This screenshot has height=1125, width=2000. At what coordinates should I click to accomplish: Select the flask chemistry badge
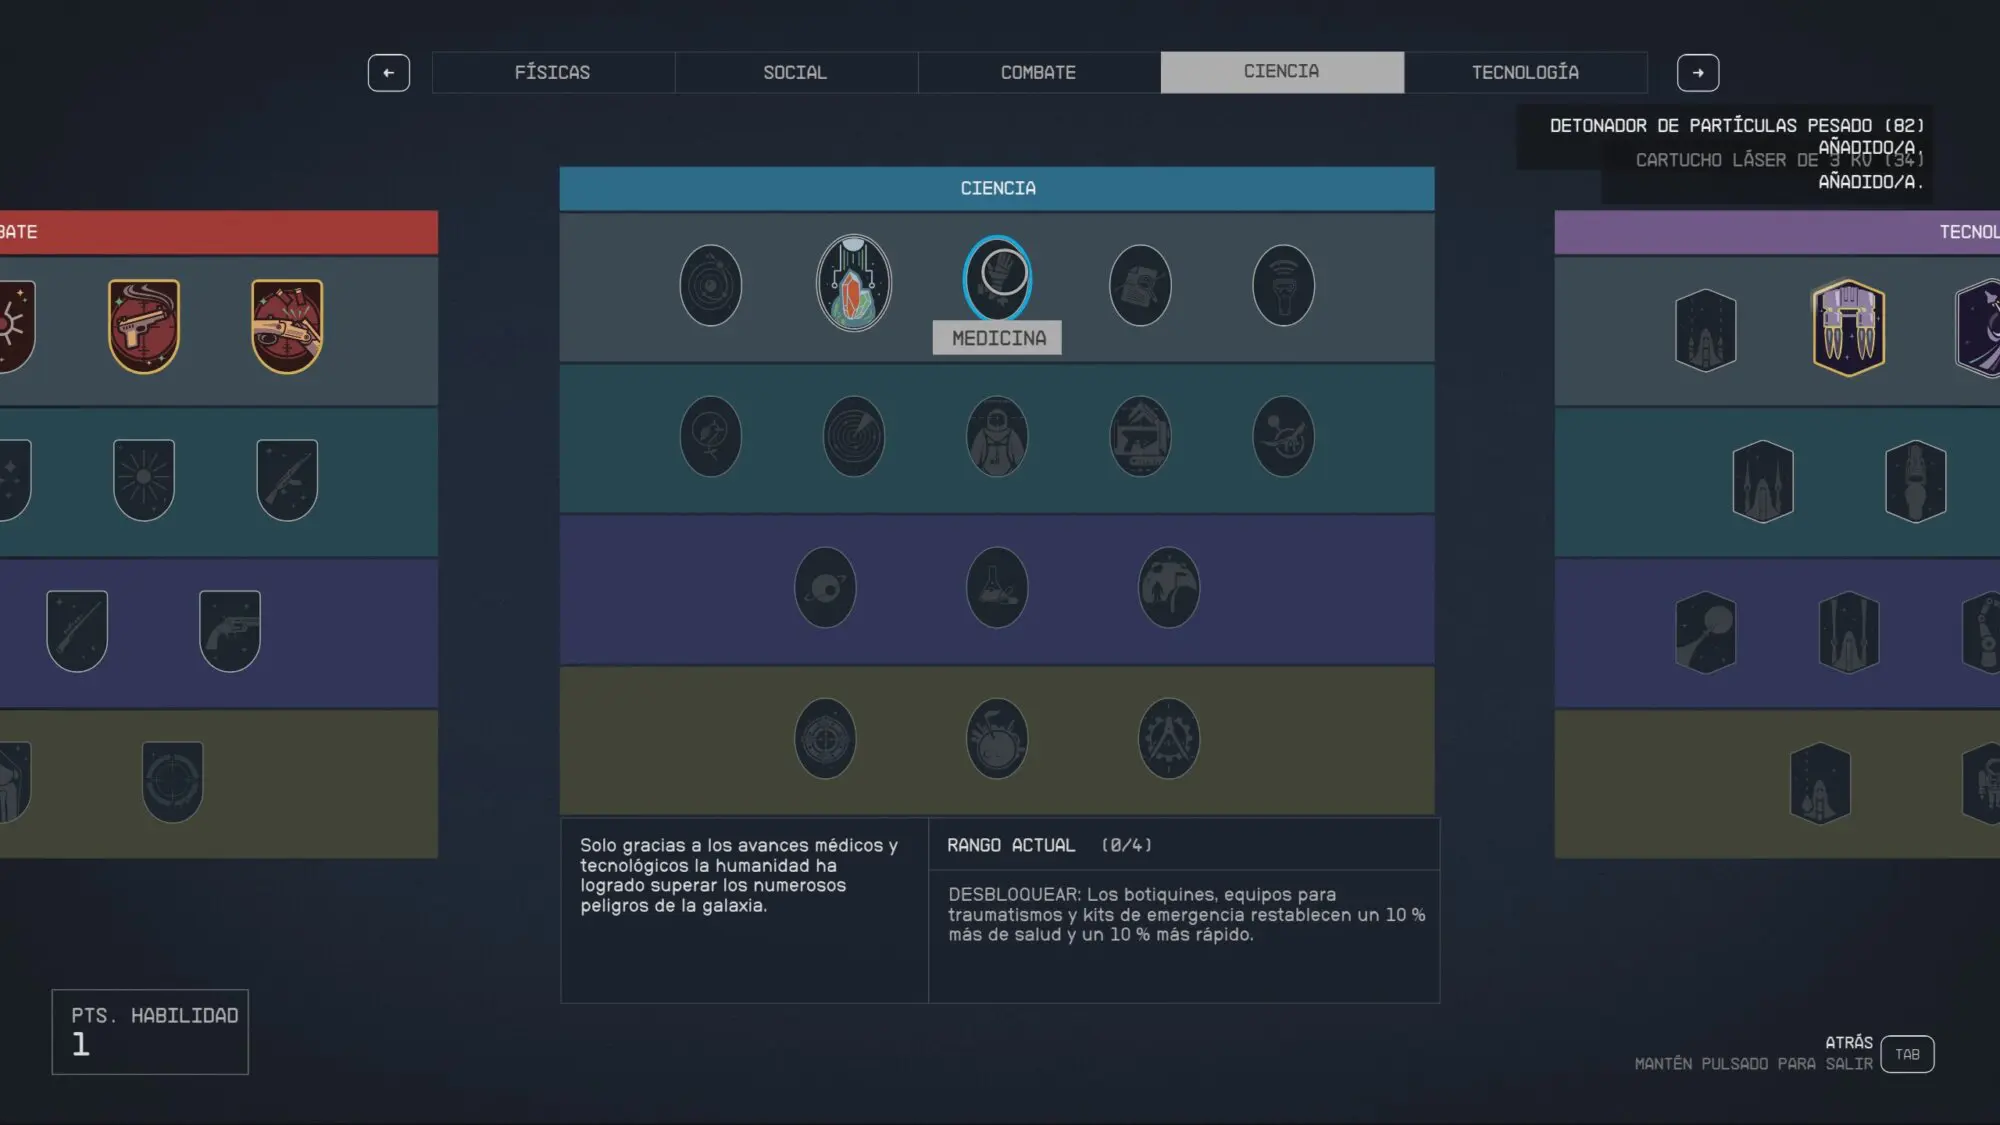997,587
